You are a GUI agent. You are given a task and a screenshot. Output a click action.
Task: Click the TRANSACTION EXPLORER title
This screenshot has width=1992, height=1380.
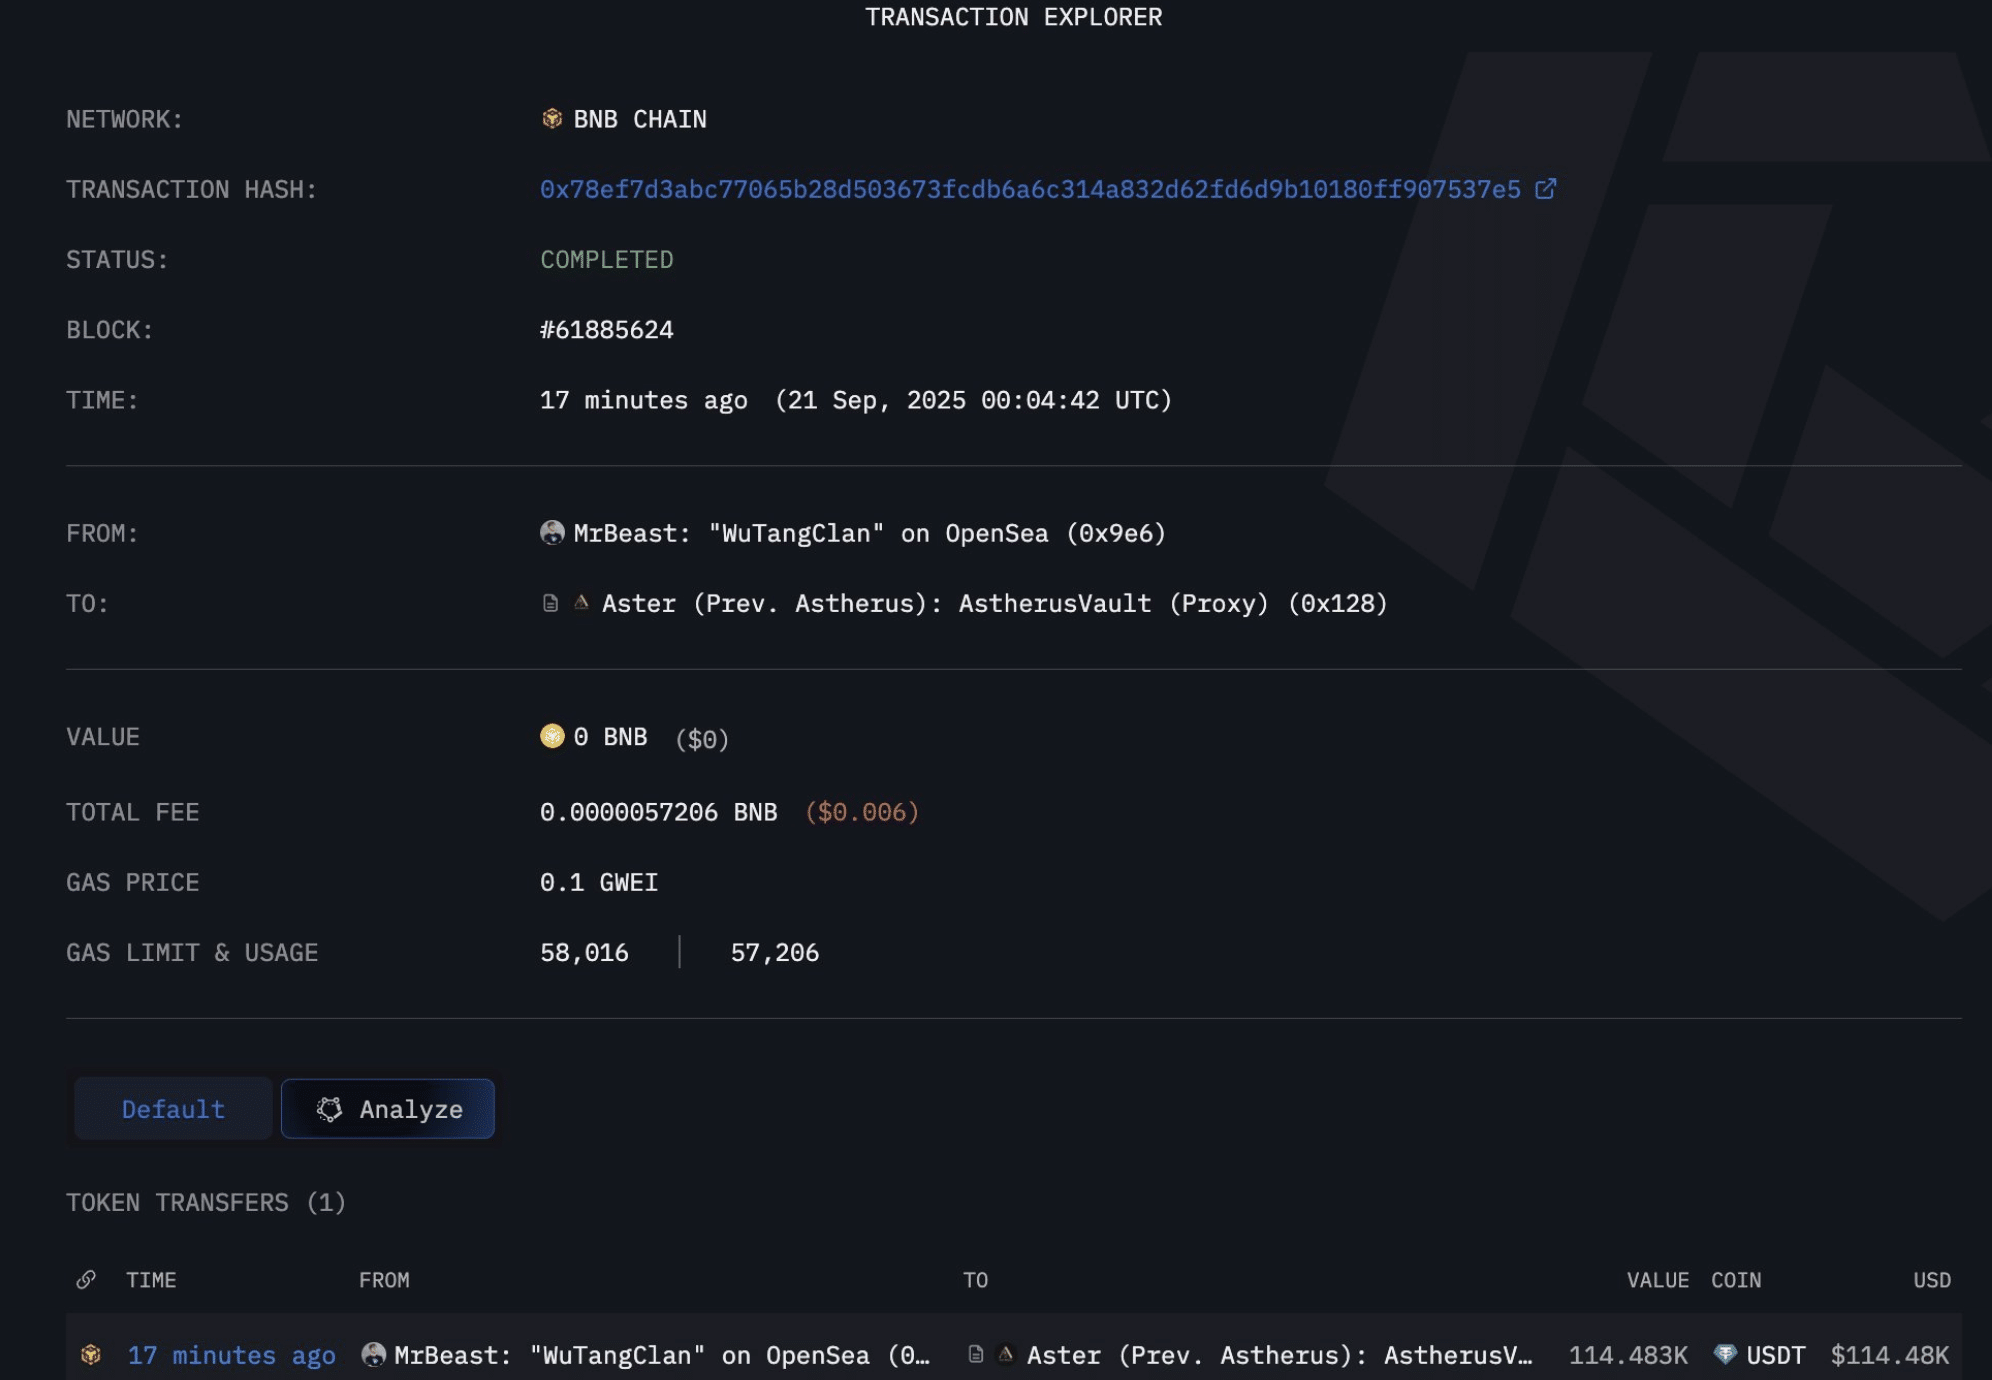tap(1014, 17)
